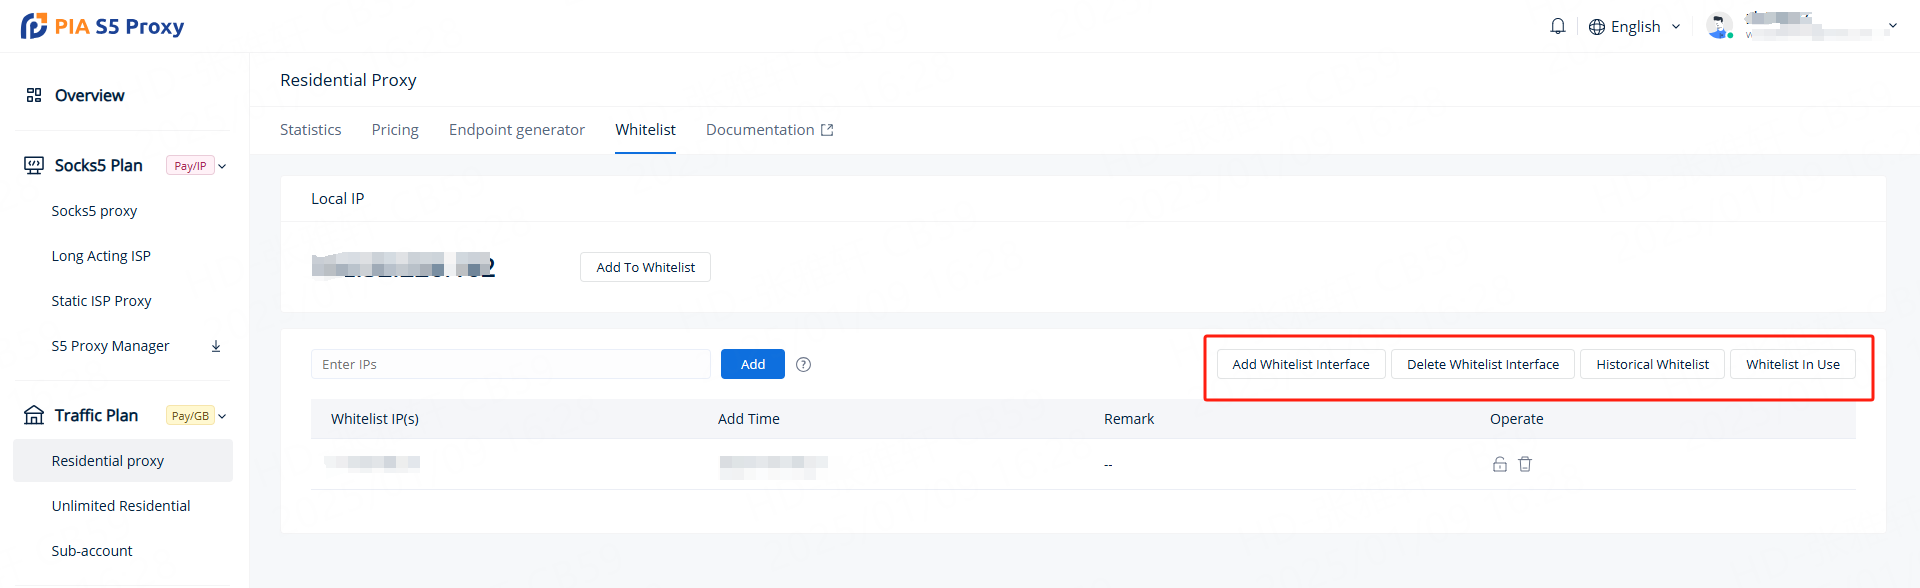Open the Documentation external link
This screenshot has width=1920, height=588.
(769, 130)
